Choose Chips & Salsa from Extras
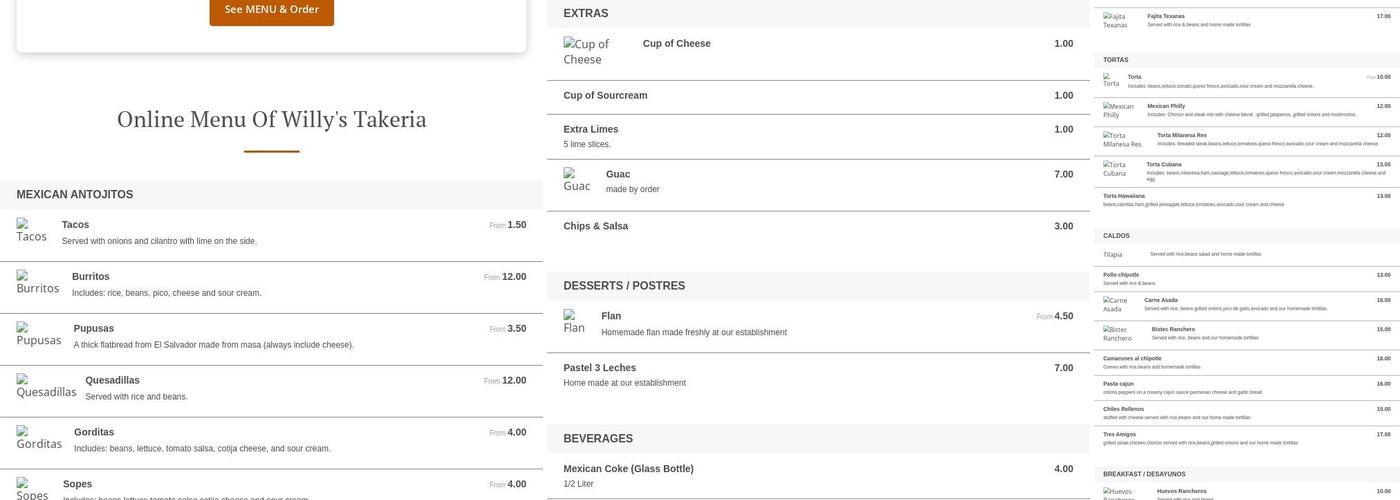The image size is (1400, 500). 596,226
